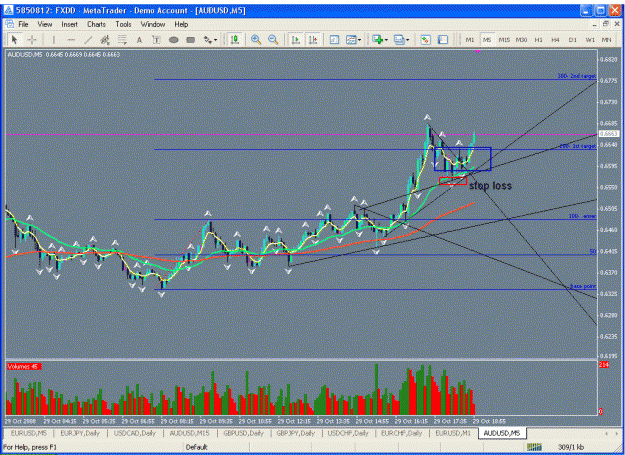Choose the trendline drawing tool

tap(88, 39)
